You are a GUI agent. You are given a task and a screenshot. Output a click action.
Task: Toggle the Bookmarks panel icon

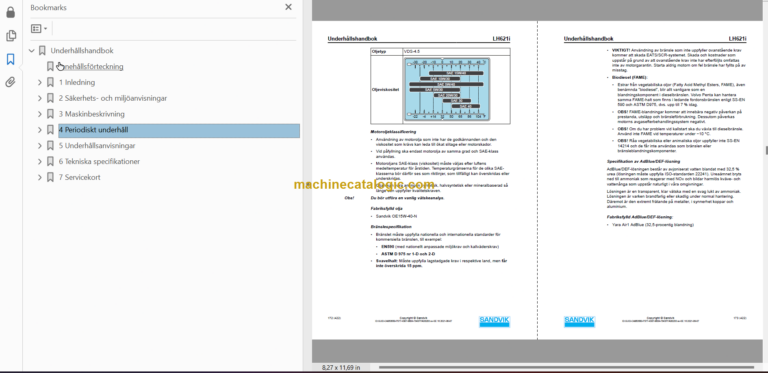coord(11,59)
